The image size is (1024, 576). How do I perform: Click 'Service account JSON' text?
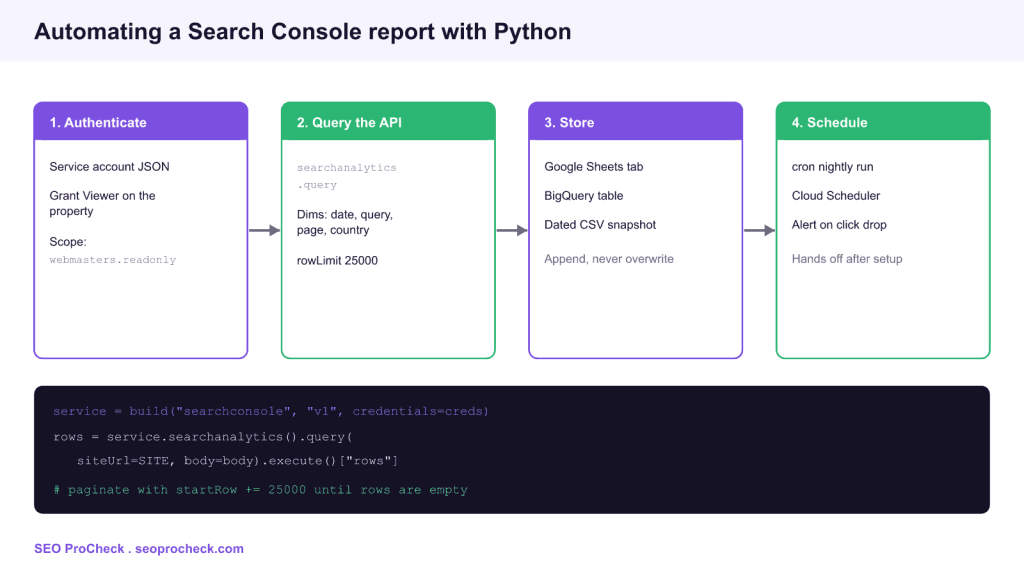click(x=109, y=167)
